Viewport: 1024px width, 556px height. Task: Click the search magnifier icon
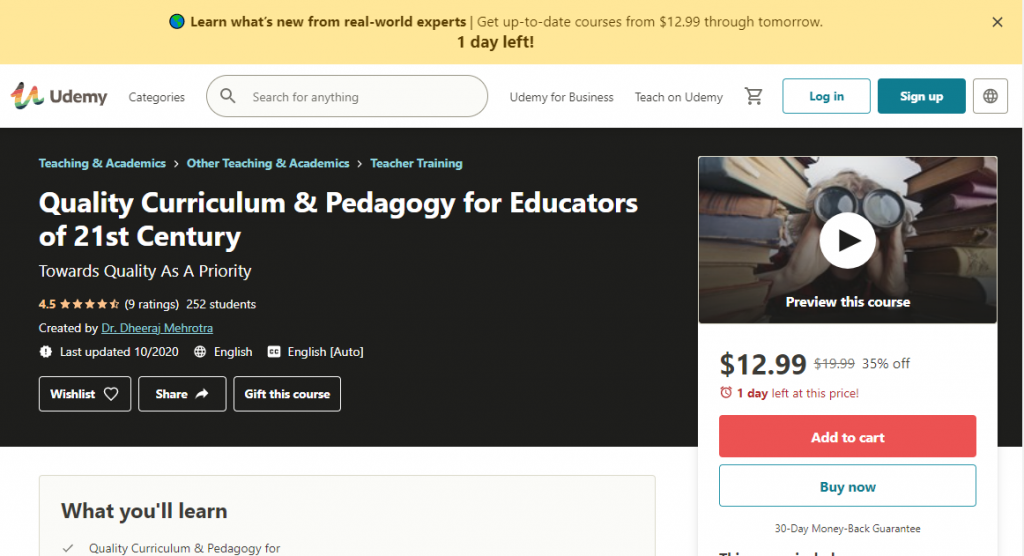coord(228,96)
